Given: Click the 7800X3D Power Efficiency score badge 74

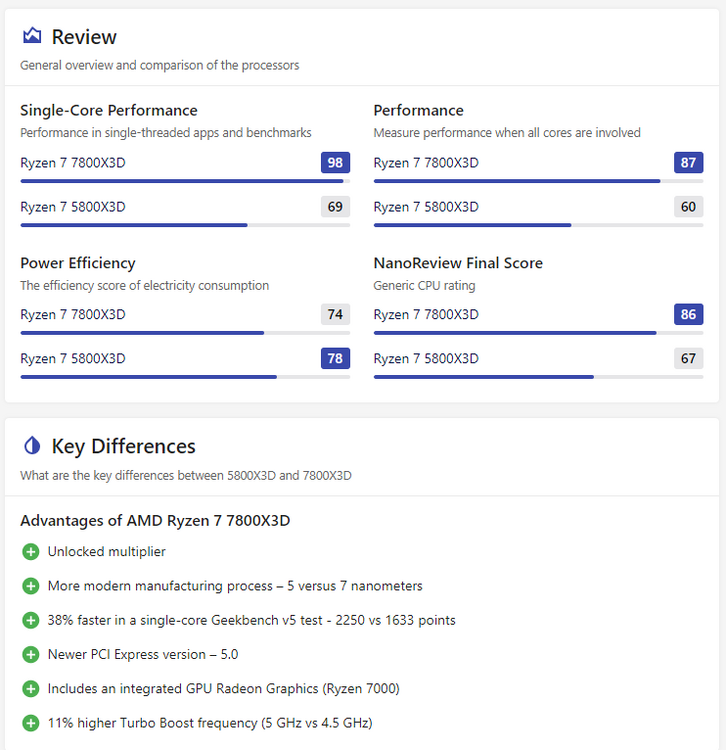Looking at the screenshot, I should (335, 315).
